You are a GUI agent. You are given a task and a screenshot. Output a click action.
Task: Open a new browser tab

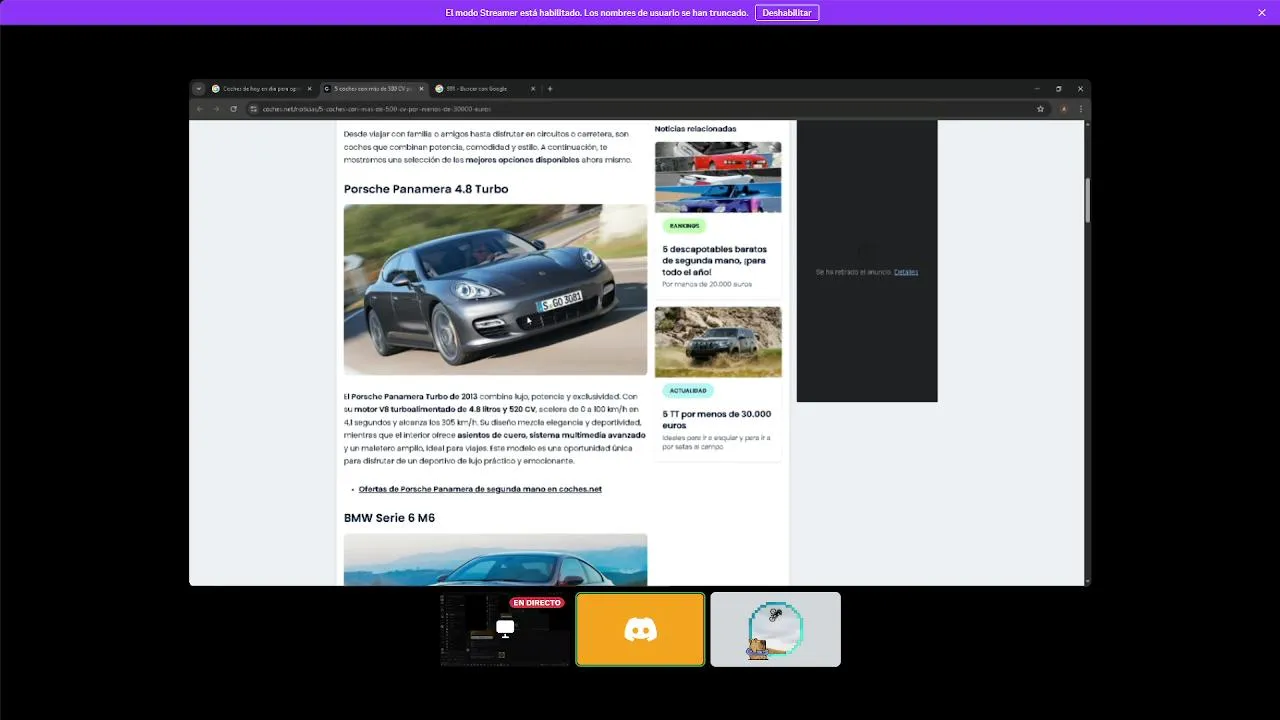550,89
